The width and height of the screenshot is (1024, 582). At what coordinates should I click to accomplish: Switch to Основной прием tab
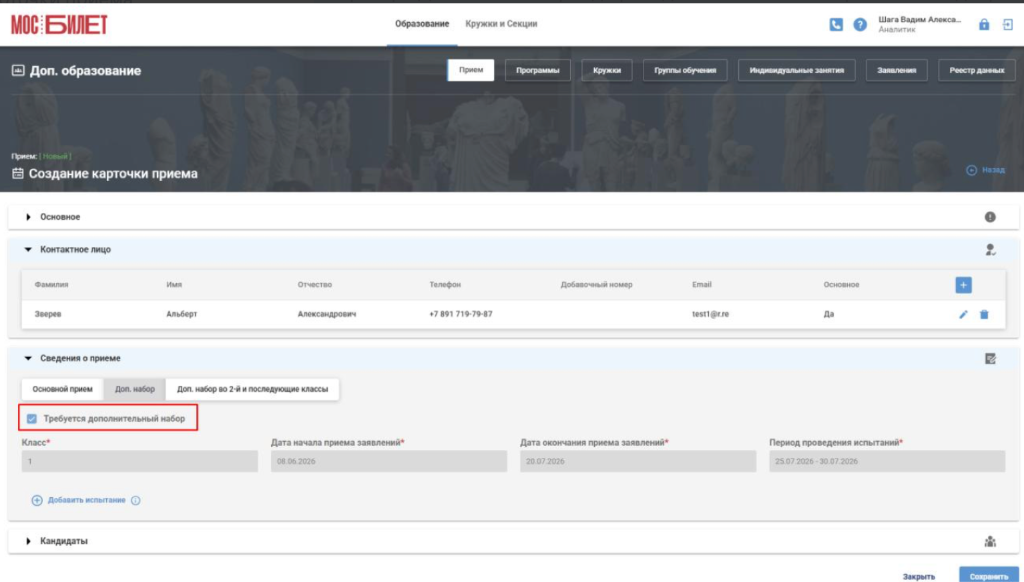pos(63,389)
